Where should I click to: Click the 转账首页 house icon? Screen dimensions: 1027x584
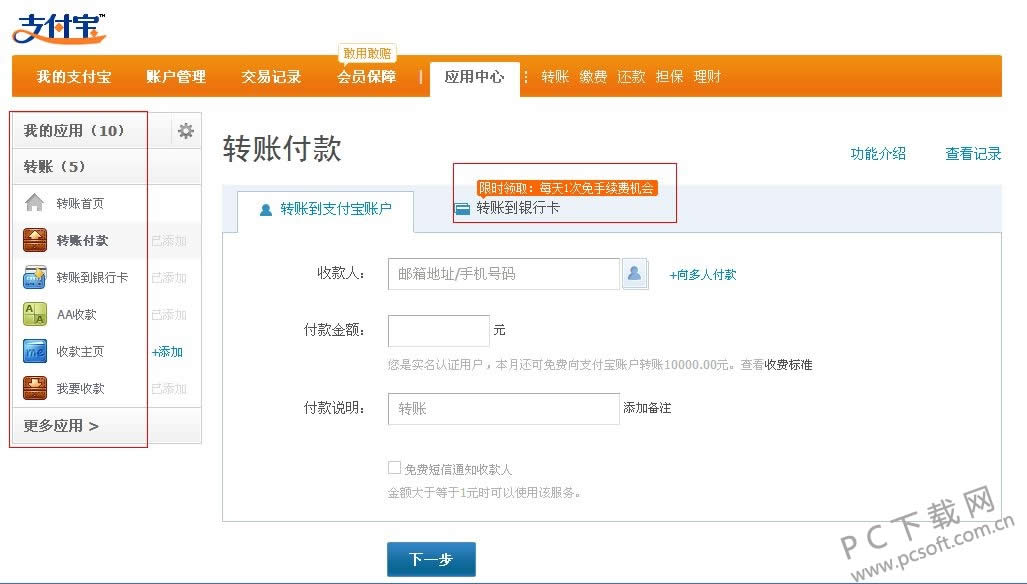[x=35, y=203]
